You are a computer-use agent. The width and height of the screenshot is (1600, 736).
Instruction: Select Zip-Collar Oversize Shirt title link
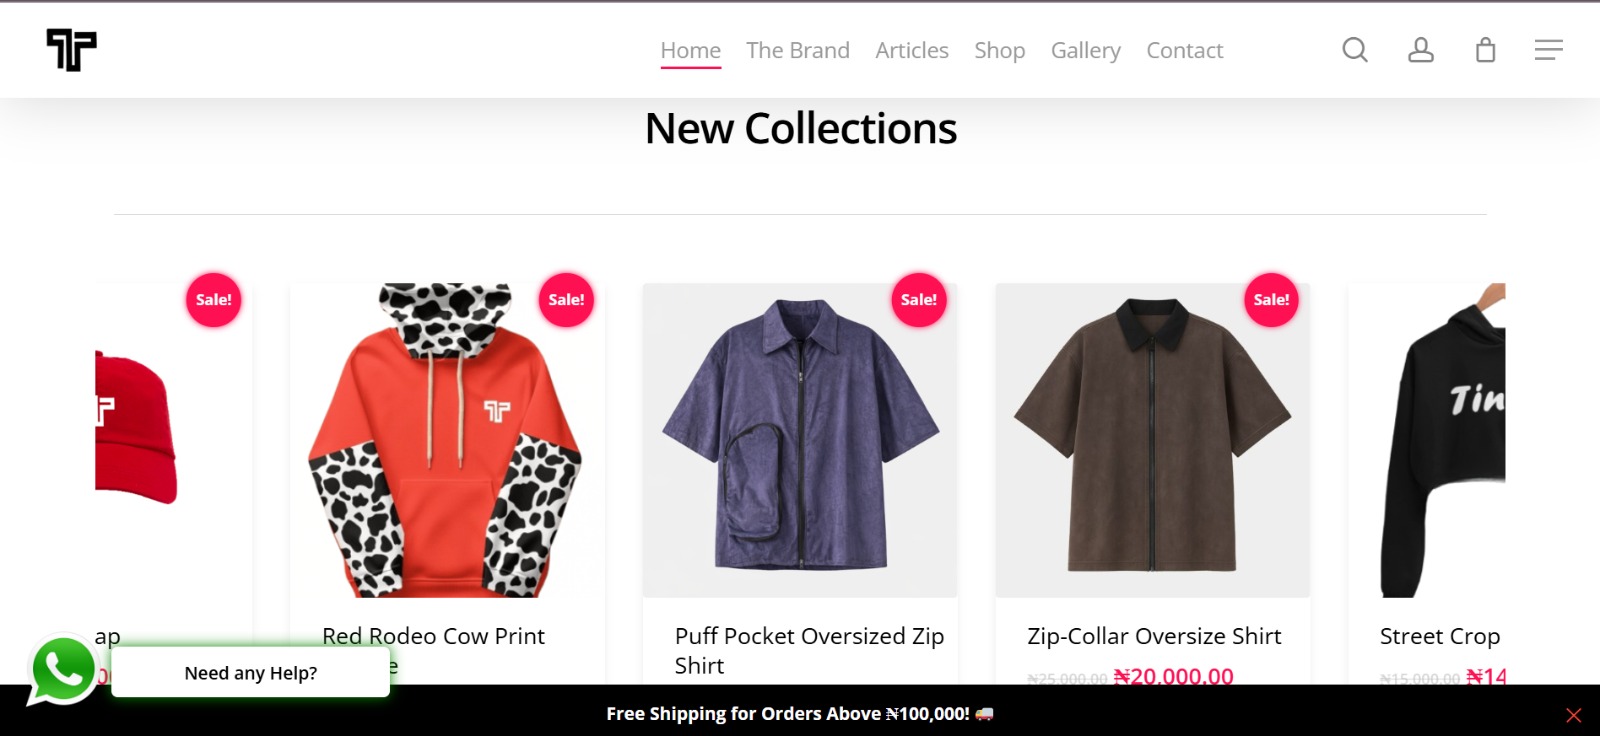pyautogui.click(x=1154, y=637)
